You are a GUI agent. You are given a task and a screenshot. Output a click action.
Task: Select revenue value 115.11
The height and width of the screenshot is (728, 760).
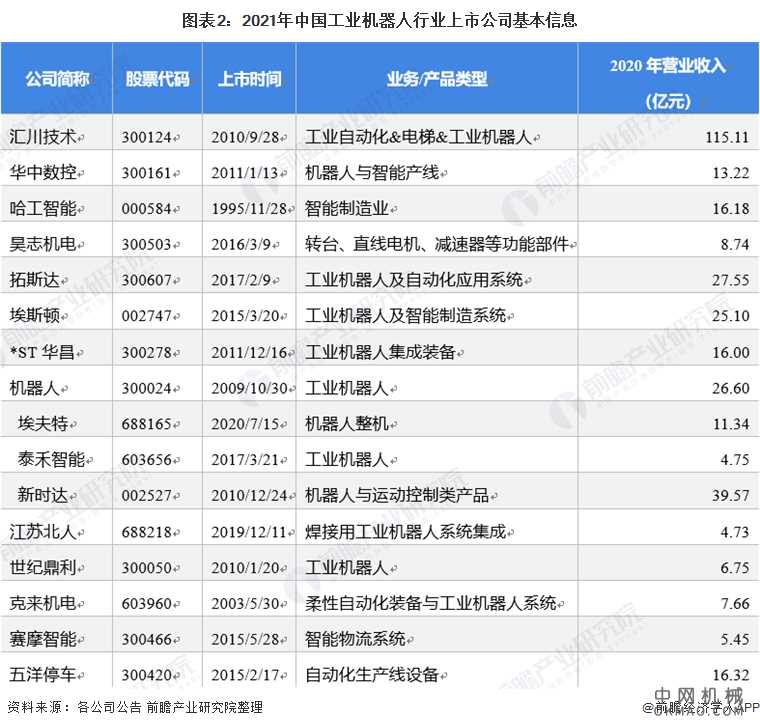(727, 138)
